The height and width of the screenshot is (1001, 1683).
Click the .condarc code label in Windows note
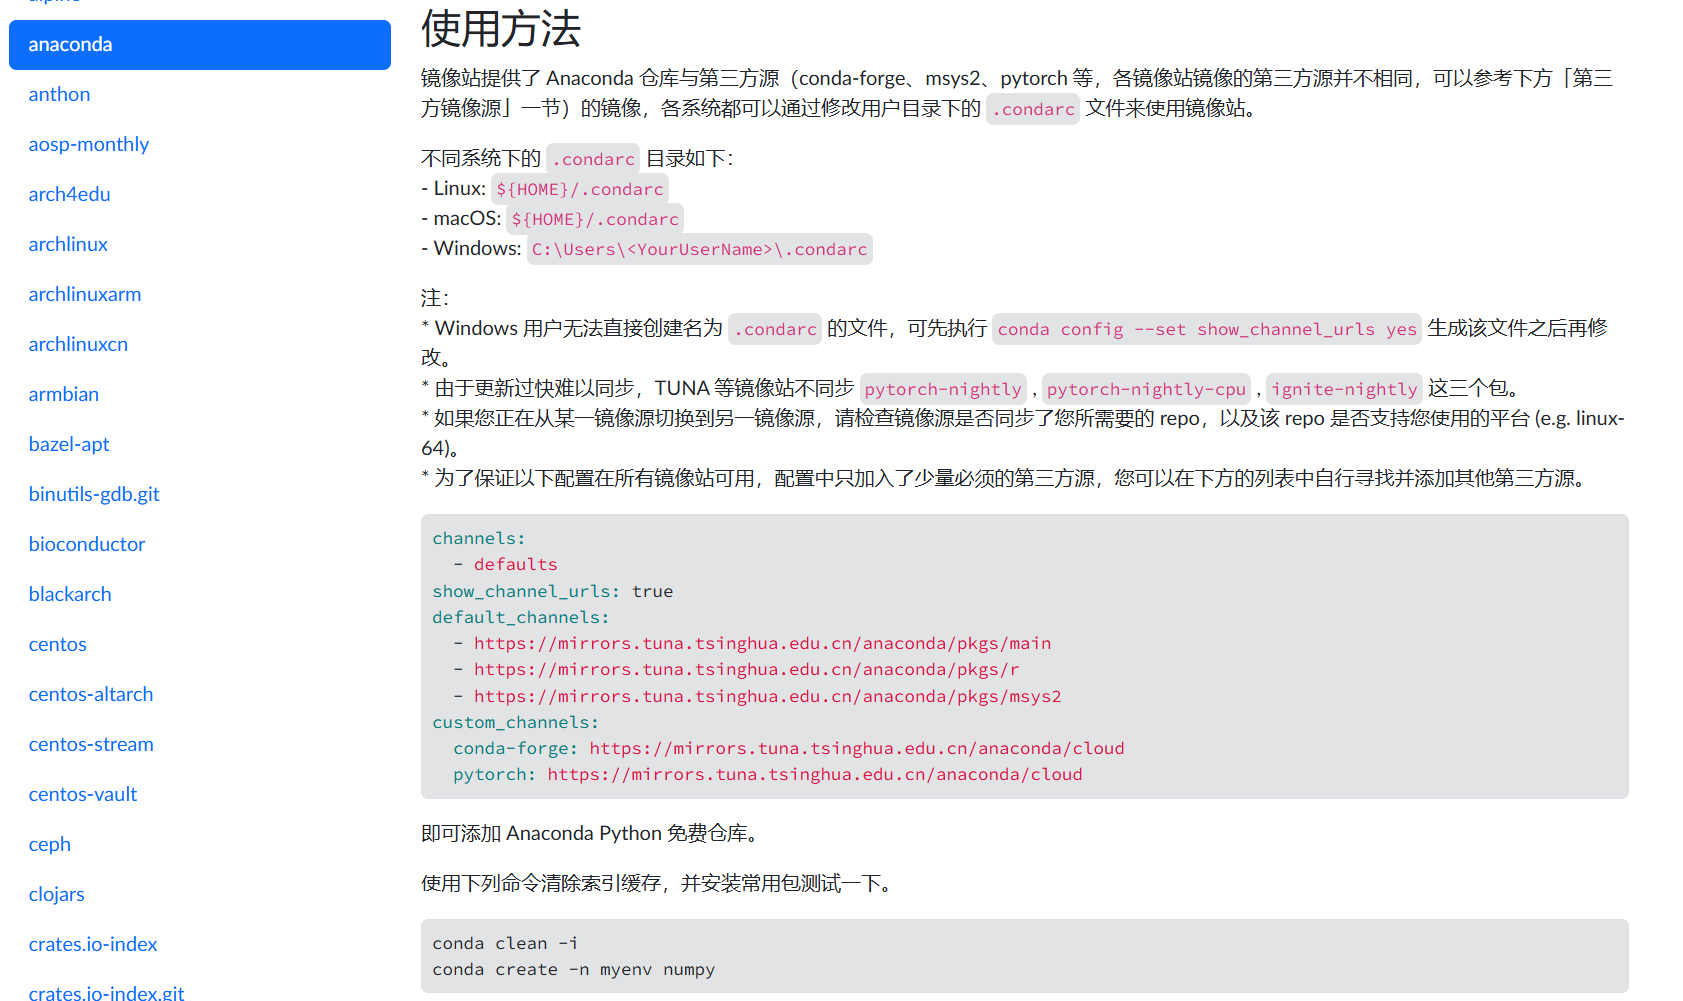coord(775,329)
